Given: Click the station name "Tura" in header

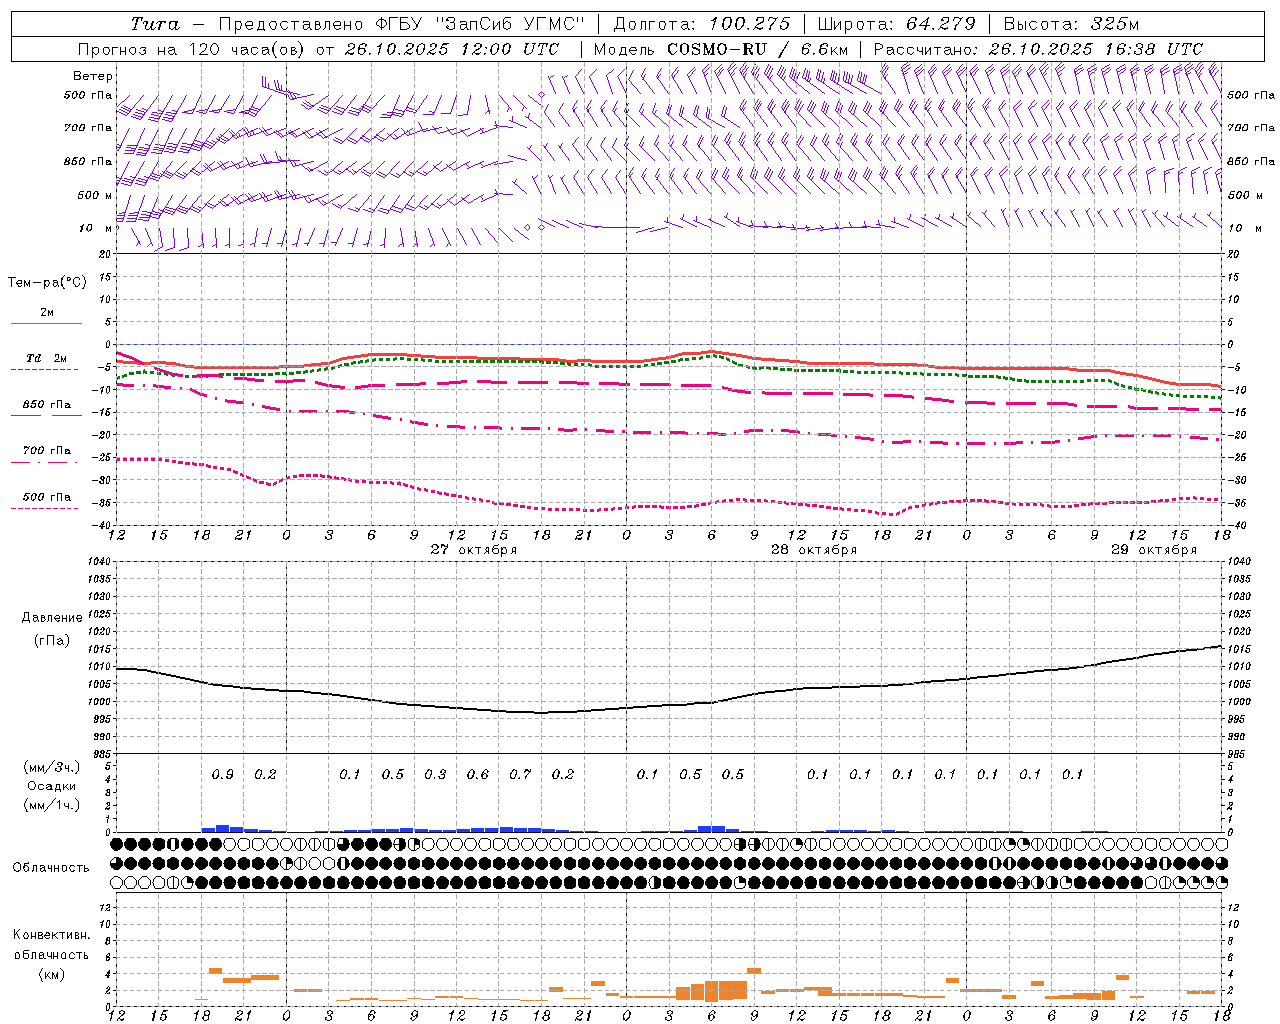Looking at the screenshot, I should [x=155, y=24].
